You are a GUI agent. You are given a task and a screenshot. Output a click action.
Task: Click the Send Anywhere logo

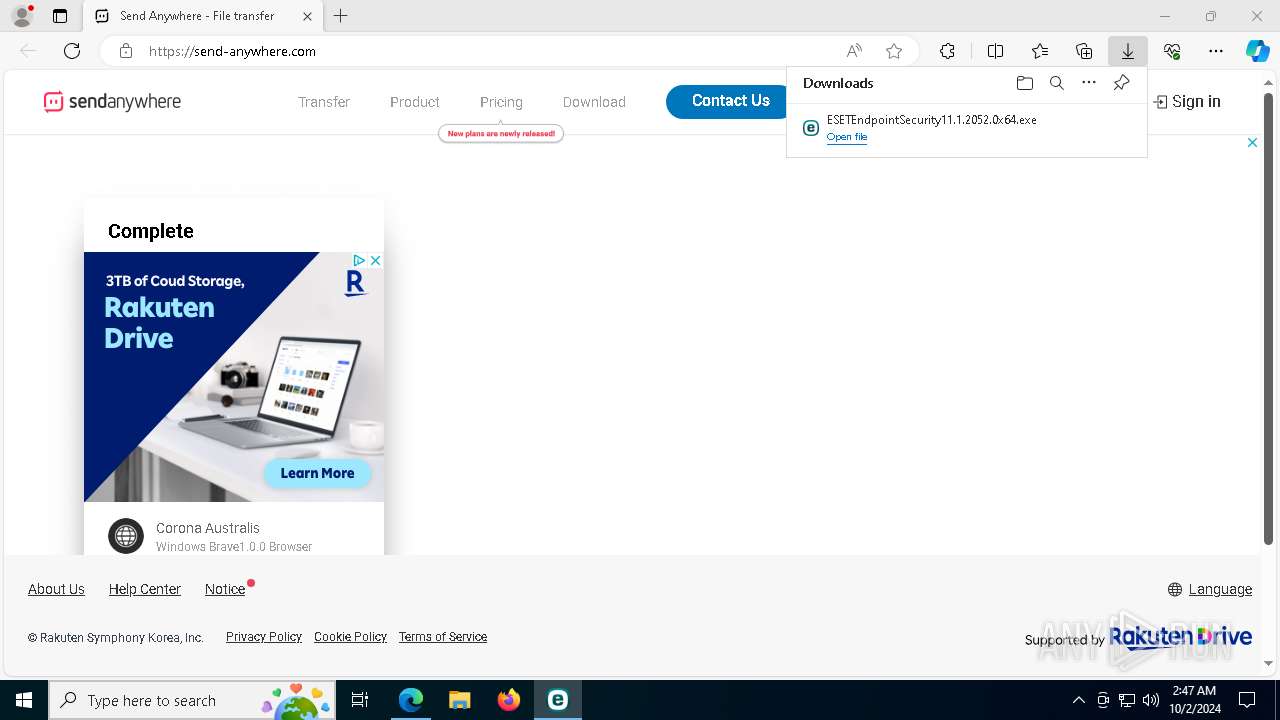(112, 102)
